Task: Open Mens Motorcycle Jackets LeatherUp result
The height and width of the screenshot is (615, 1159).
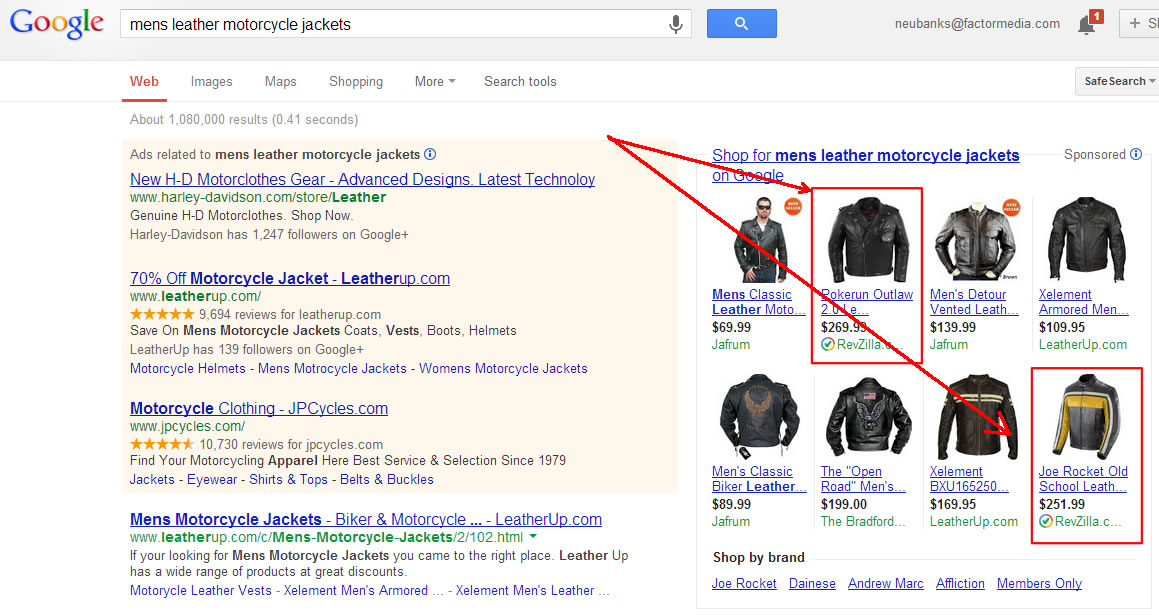Action: 366,519
